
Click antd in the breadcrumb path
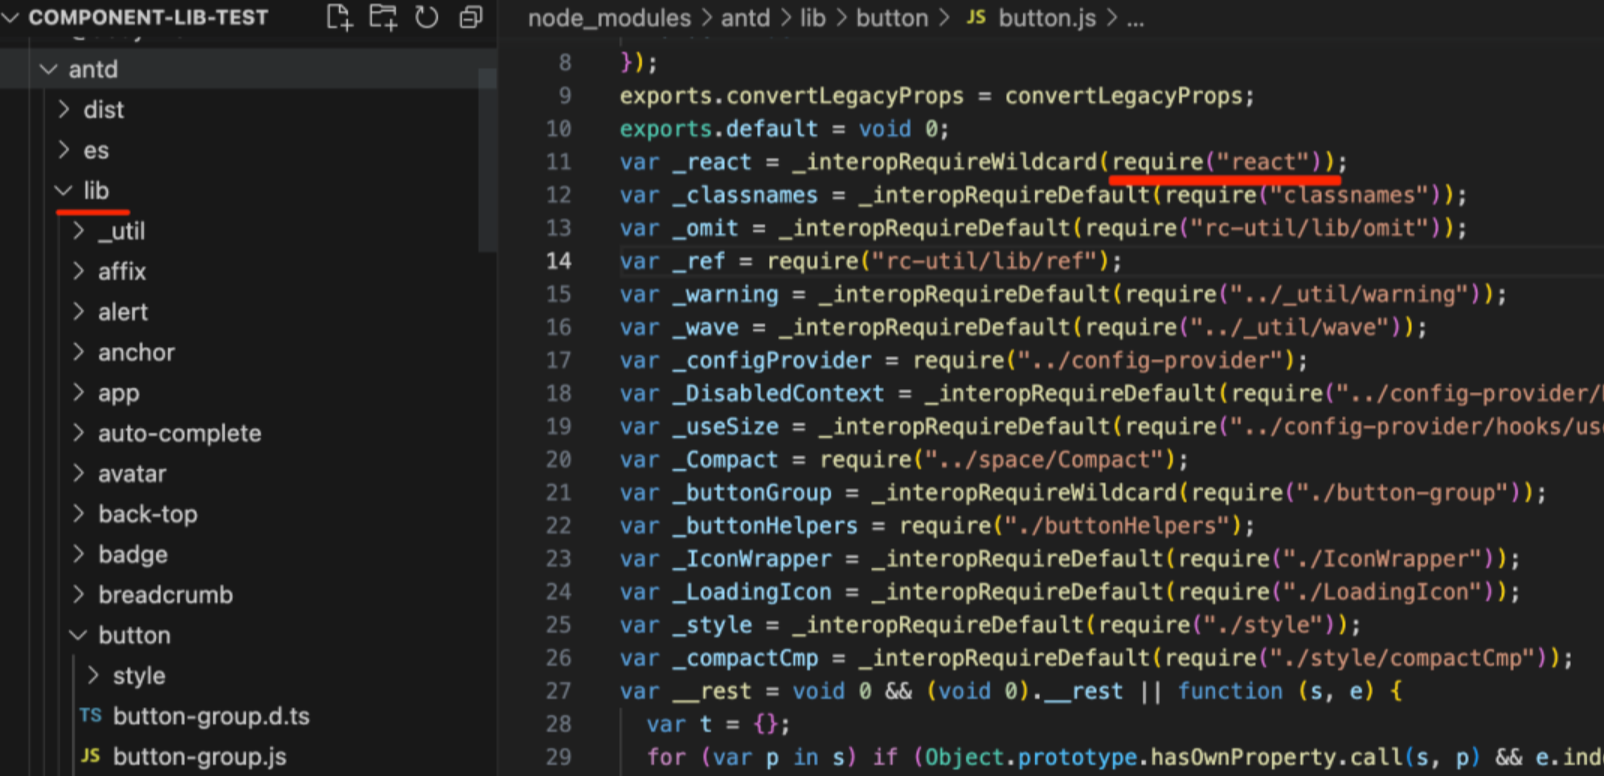(746, 18)
